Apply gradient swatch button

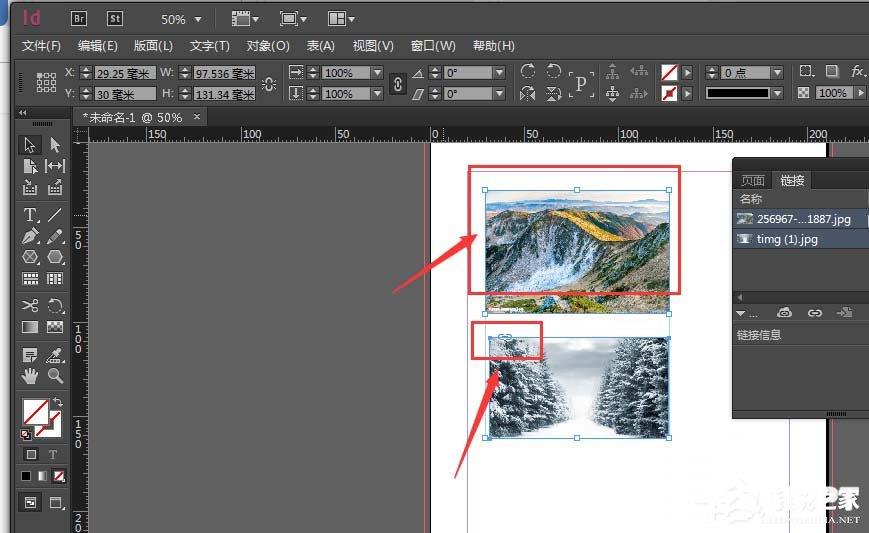pos(42,475)
